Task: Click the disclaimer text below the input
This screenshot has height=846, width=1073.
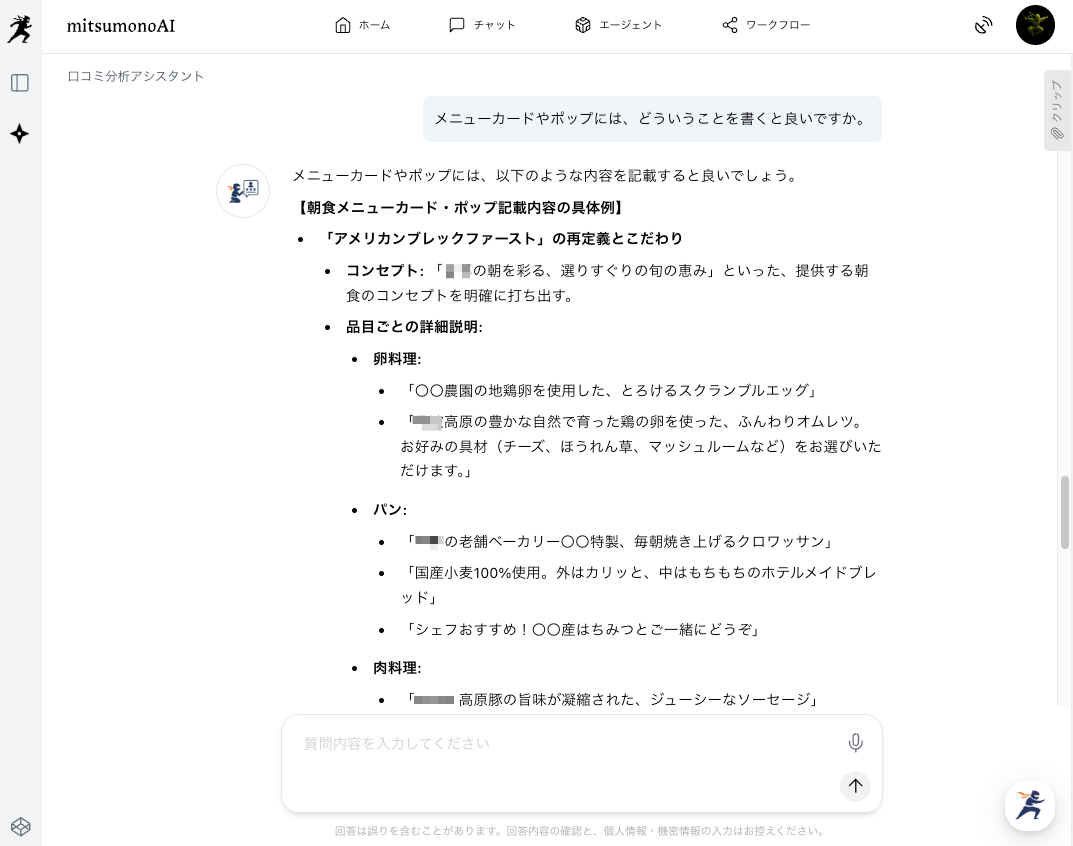Action: [580, 831]
